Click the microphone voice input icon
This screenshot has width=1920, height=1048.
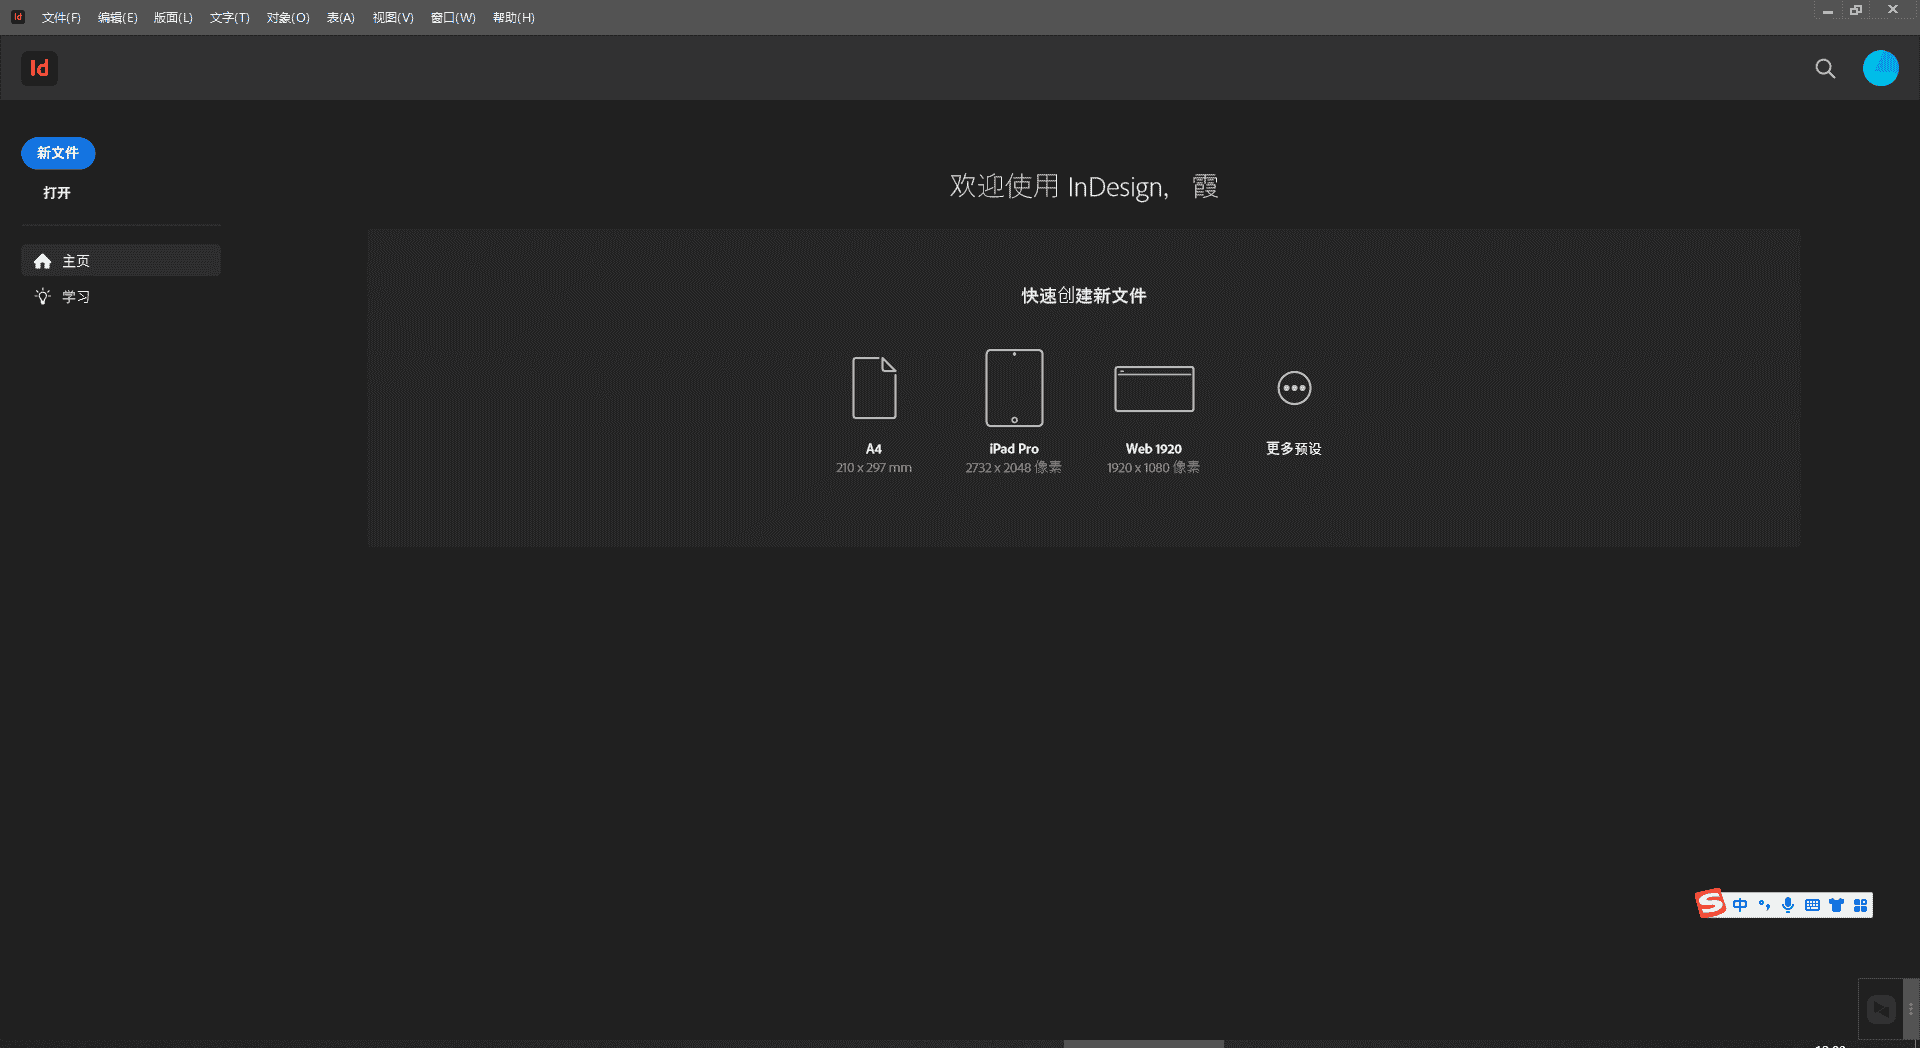(x=1788, y=905)
